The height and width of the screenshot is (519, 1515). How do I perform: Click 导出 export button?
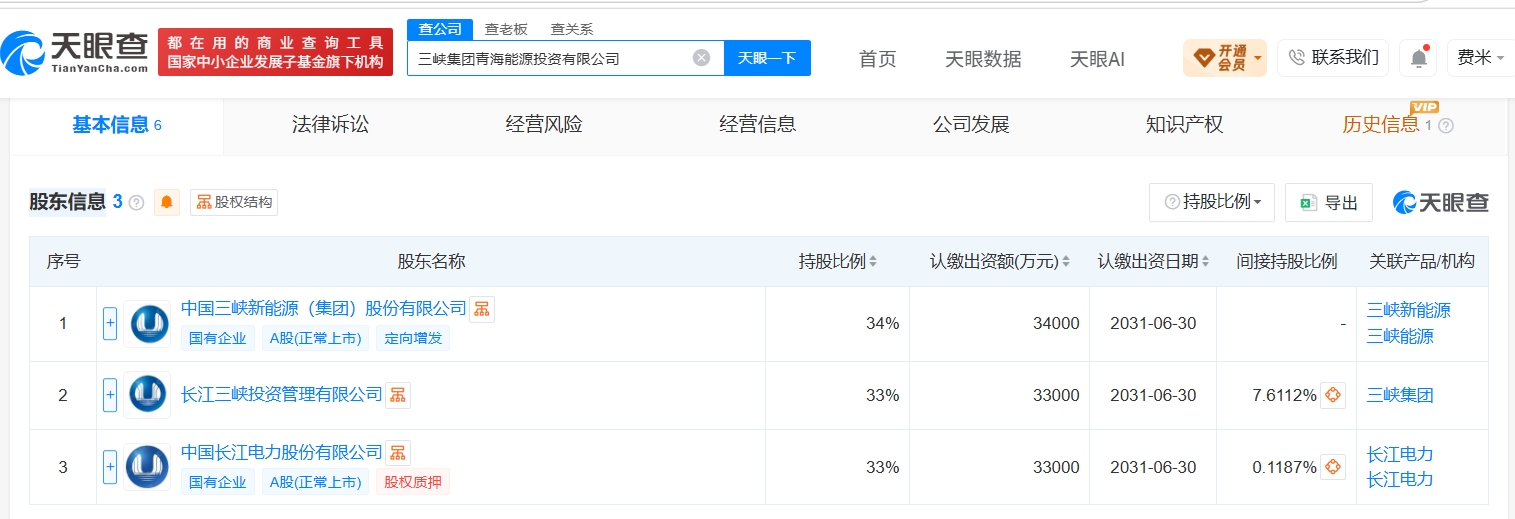click(1329, 202)
